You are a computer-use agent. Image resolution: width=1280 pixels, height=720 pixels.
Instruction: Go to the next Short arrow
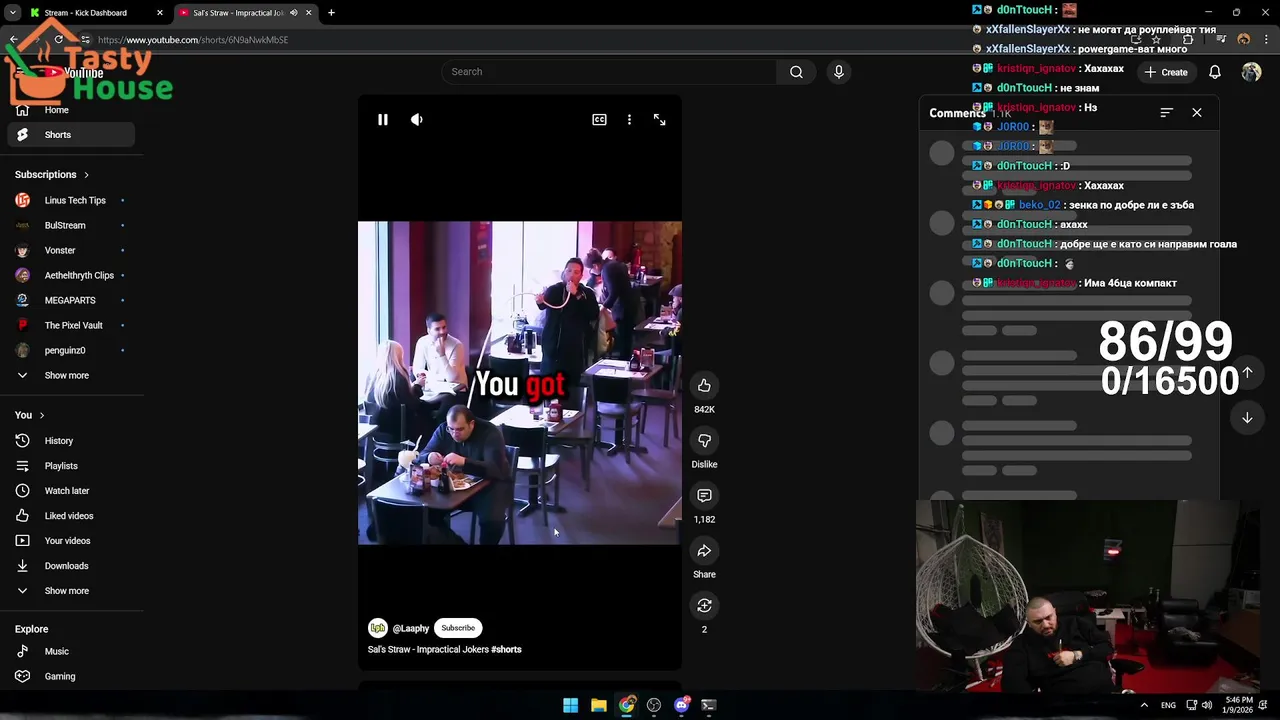tap(1247, 418)
